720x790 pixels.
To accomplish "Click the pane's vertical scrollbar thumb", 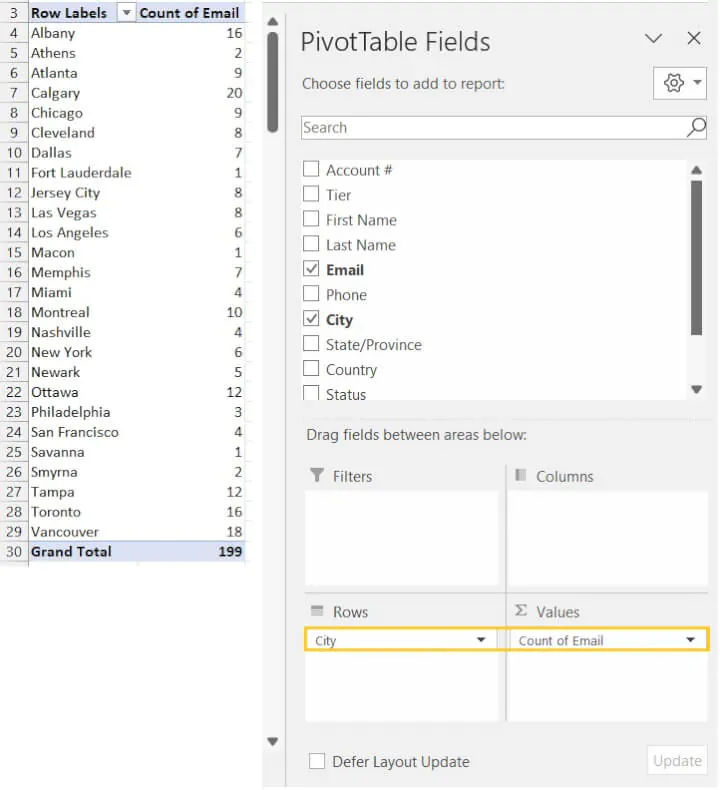I will 273,82.
